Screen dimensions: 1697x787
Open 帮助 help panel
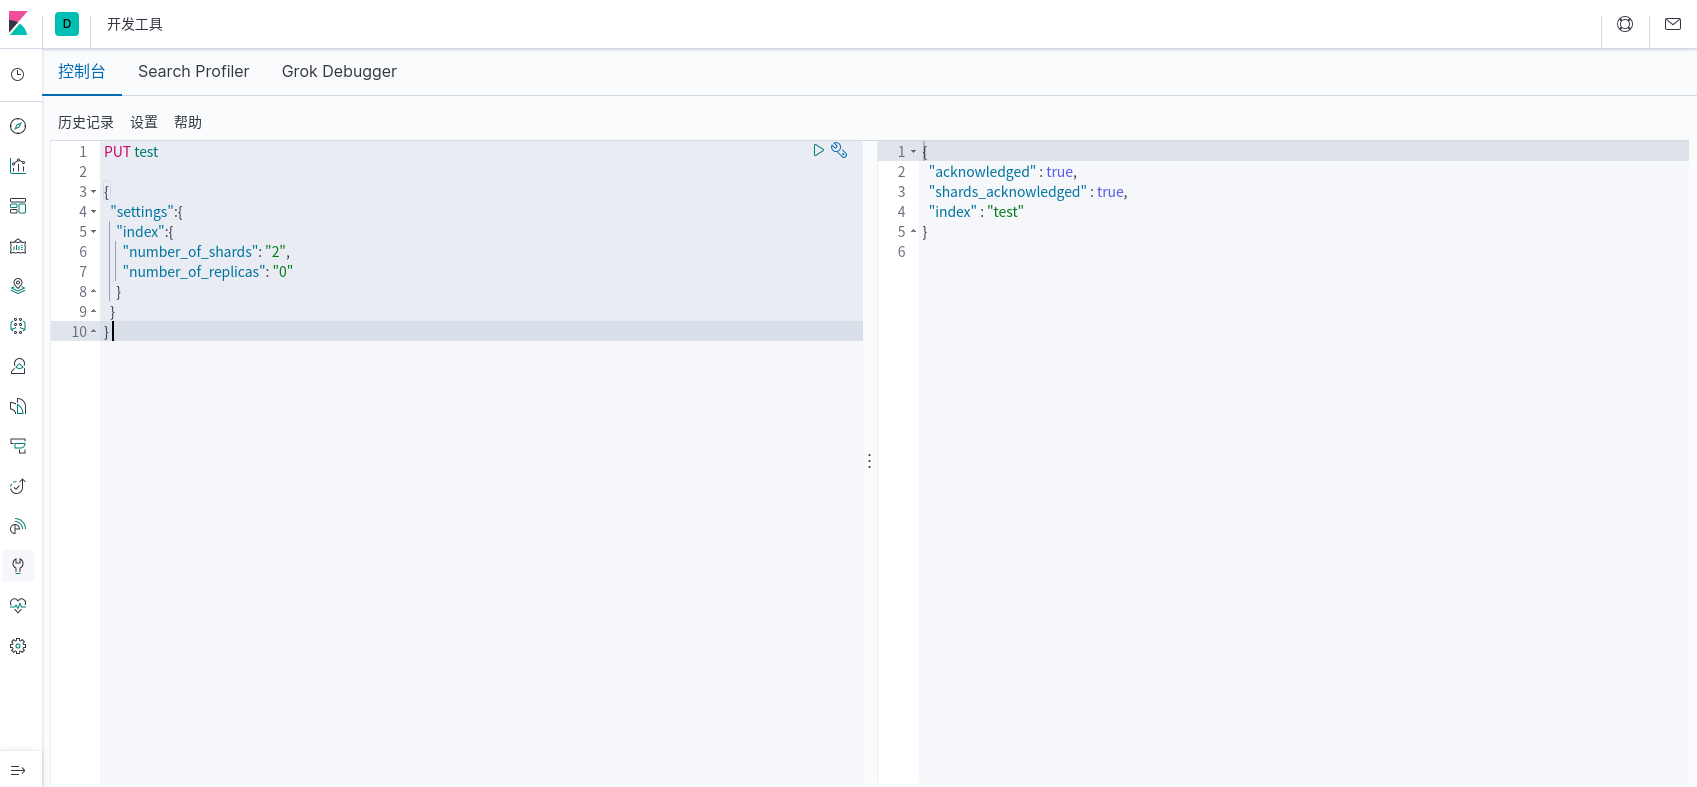(x=188, y=122)
